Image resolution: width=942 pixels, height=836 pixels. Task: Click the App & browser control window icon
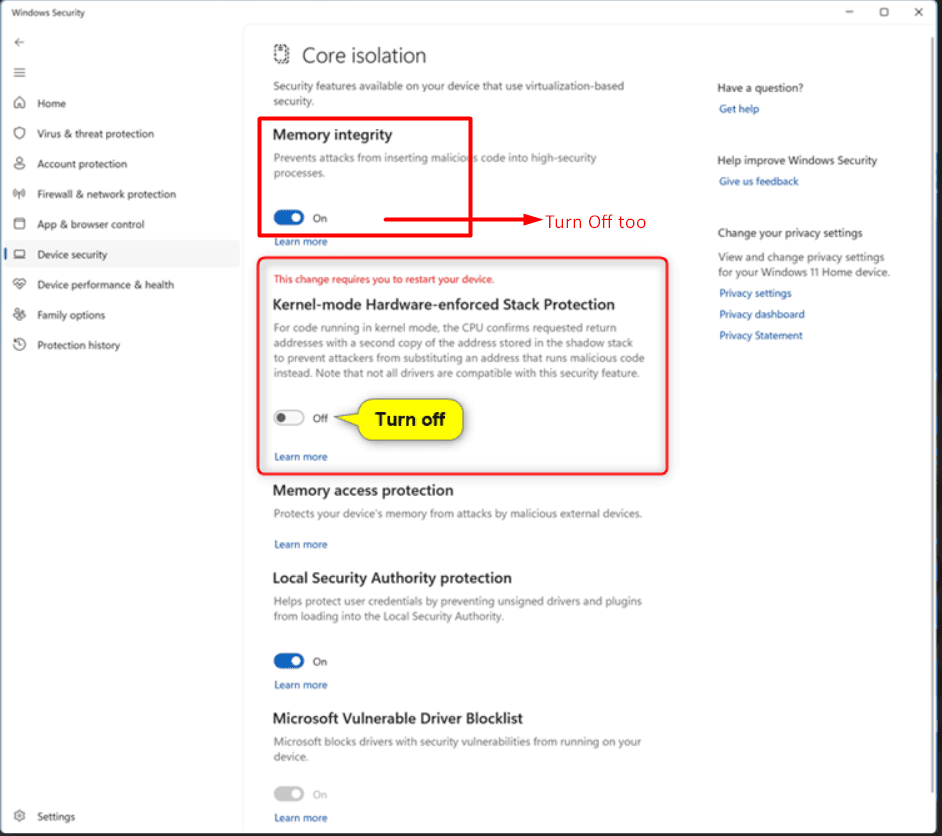tap(20, 223)
